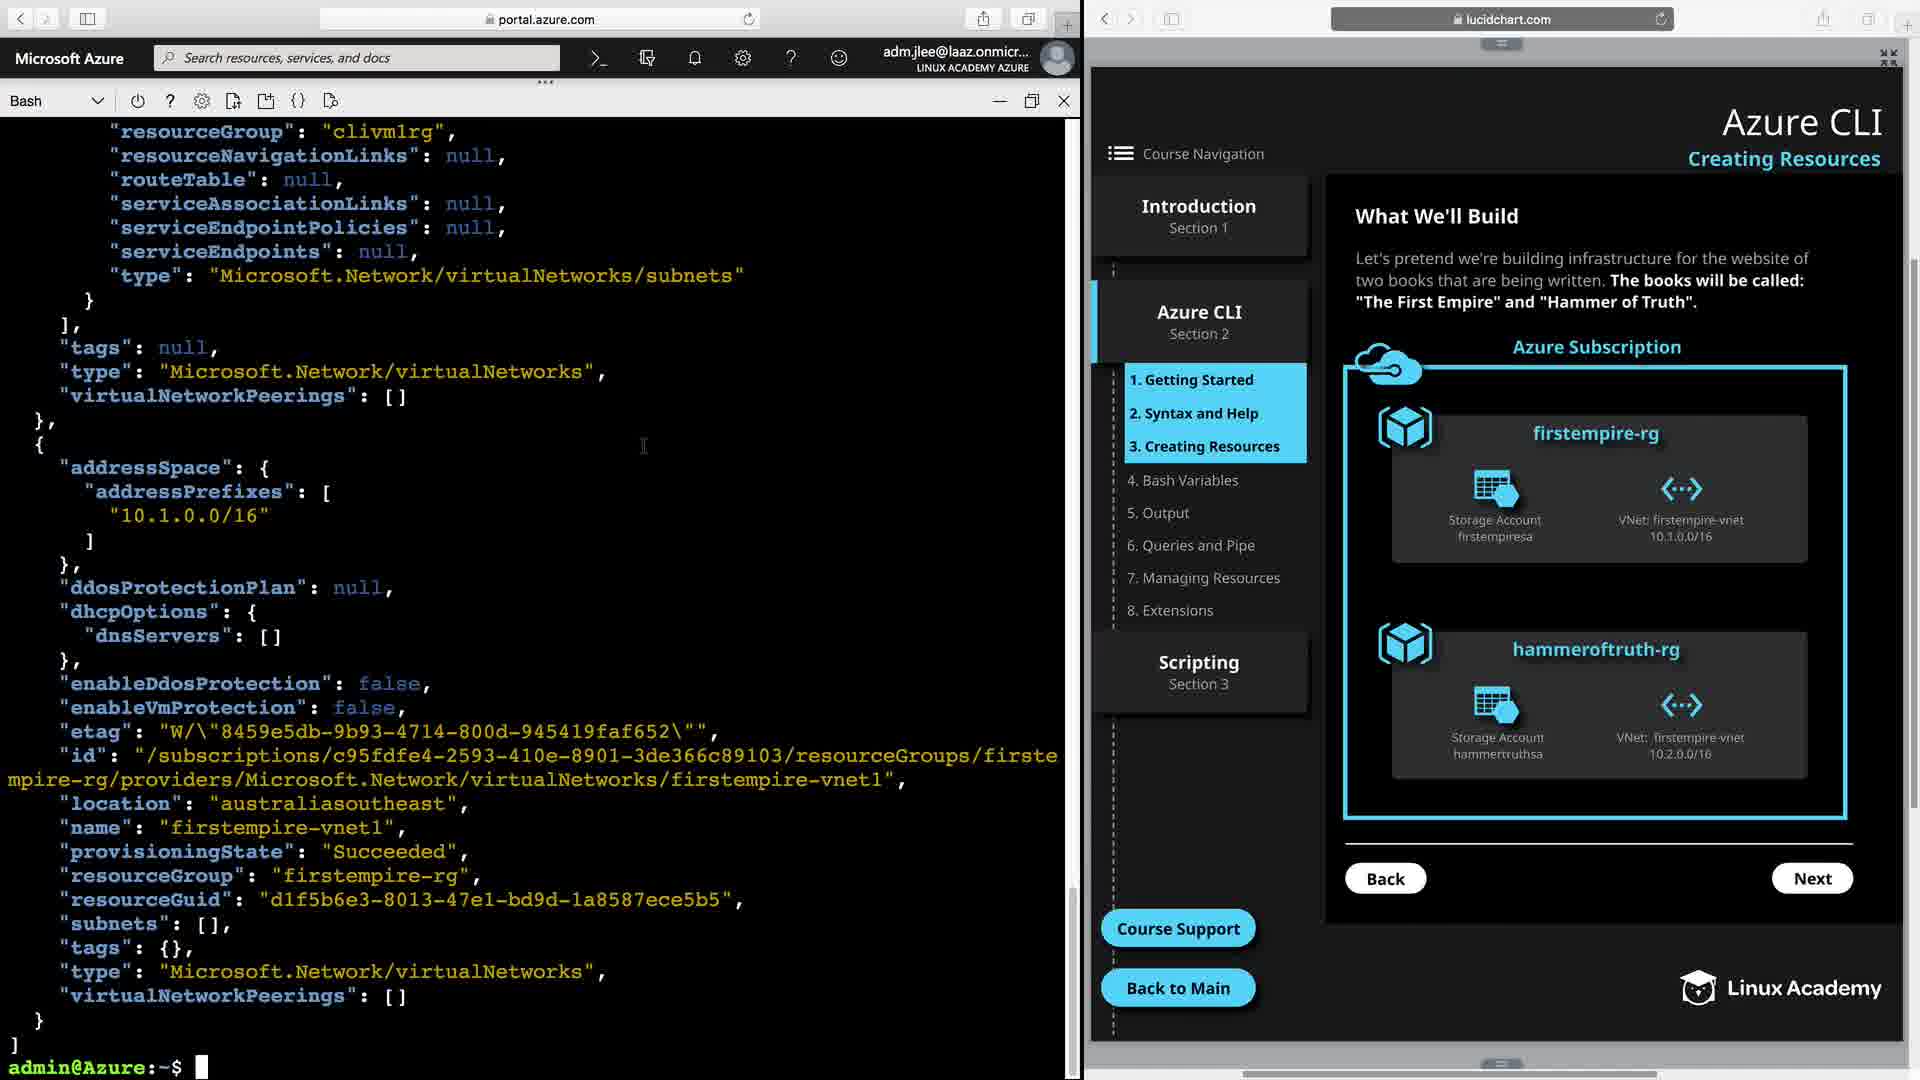Click the web preview icon
The width and height of the screenshot is (1920, 1080).
(x=331, y=101)
